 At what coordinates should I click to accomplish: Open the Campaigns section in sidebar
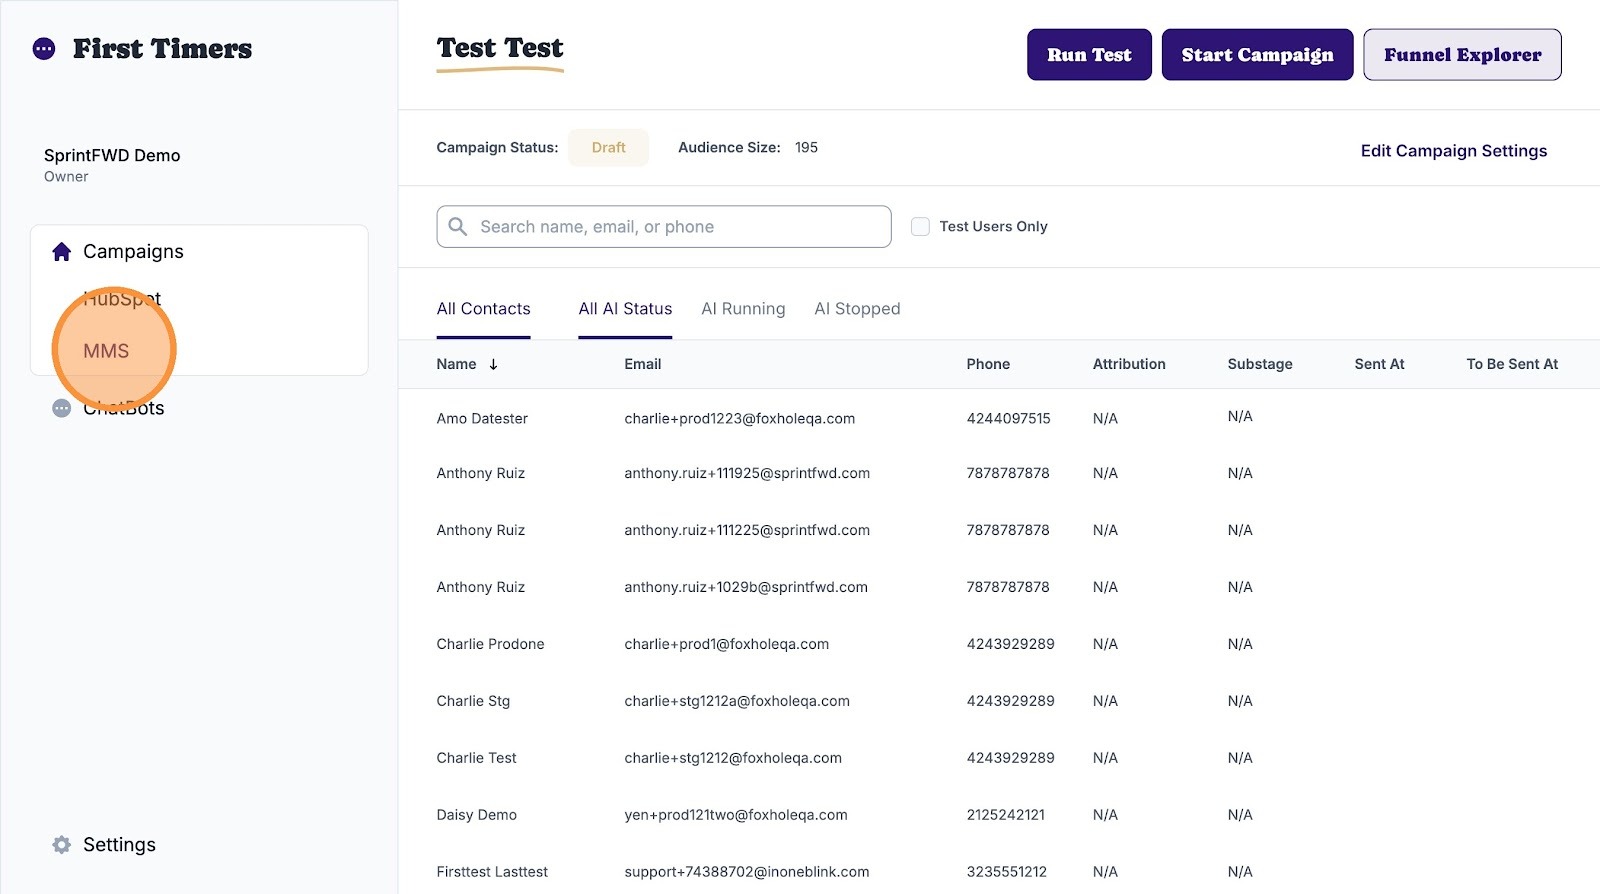(133, 252)
